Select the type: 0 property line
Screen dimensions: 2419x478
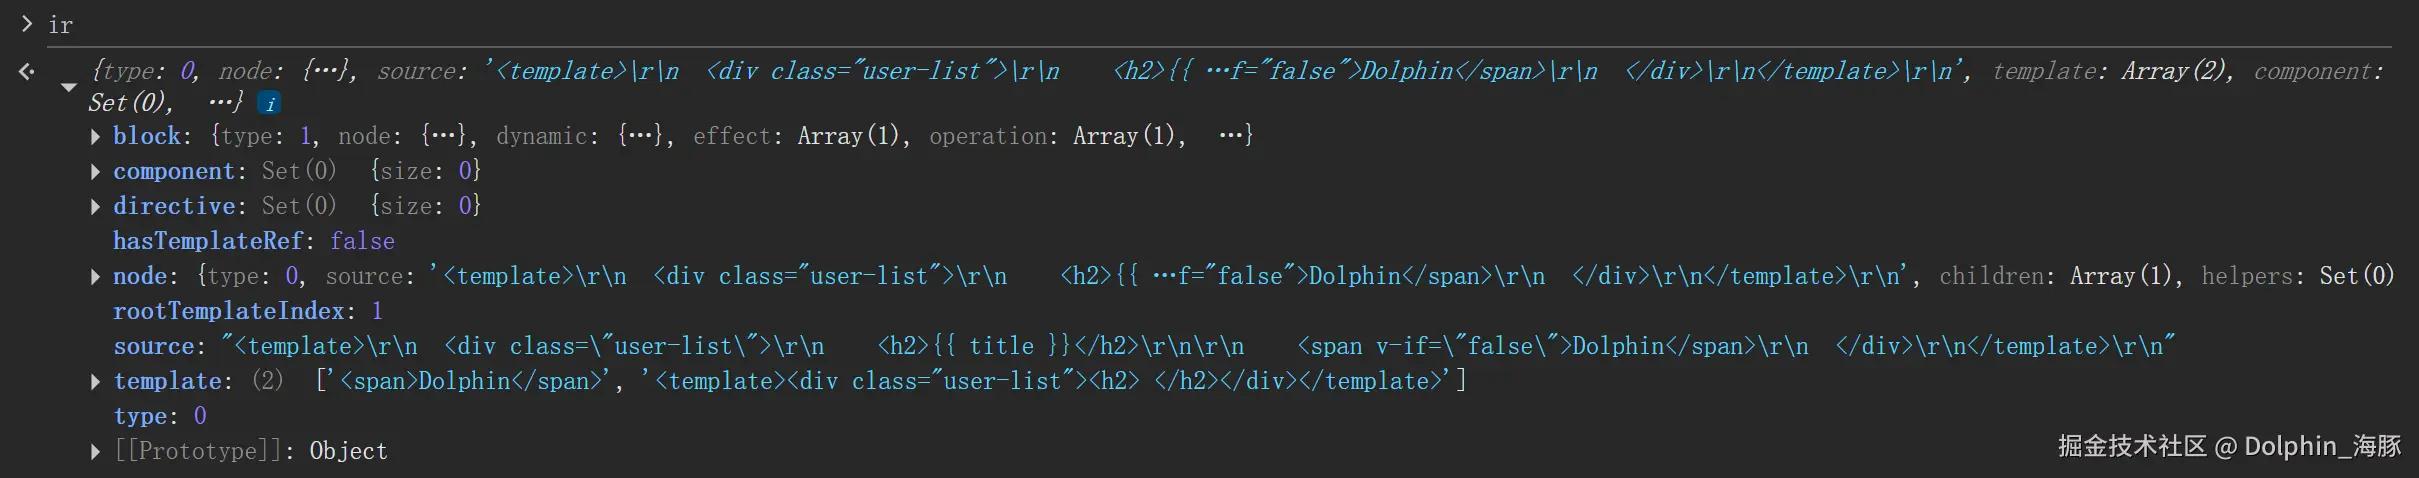pos(160,416)
